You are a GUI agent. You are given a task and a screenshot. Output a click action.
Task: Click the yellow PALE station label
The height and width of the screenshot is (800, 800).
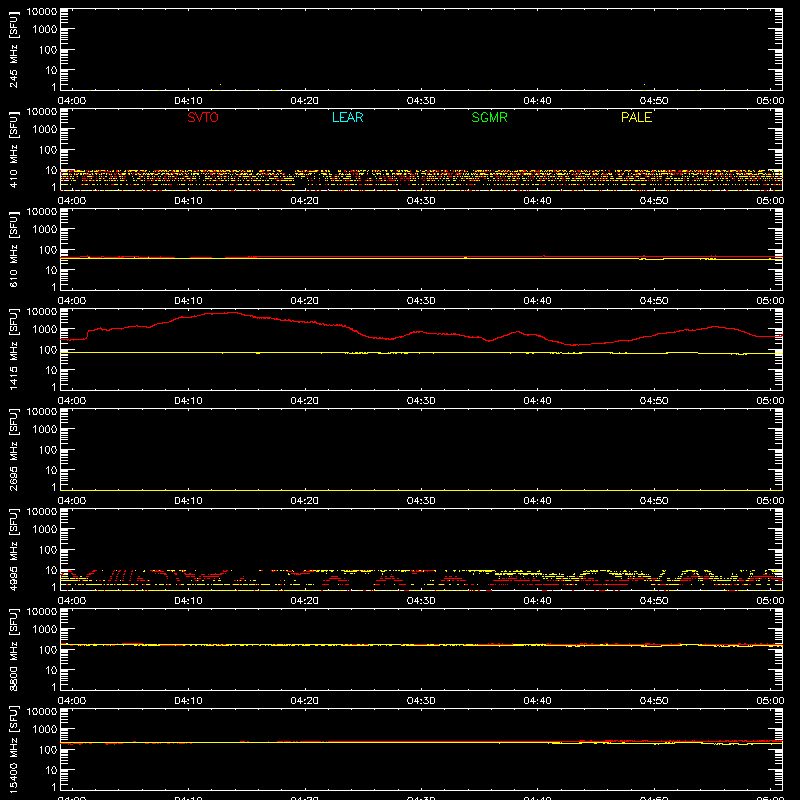pyautogui.click(x=636, y=117)
